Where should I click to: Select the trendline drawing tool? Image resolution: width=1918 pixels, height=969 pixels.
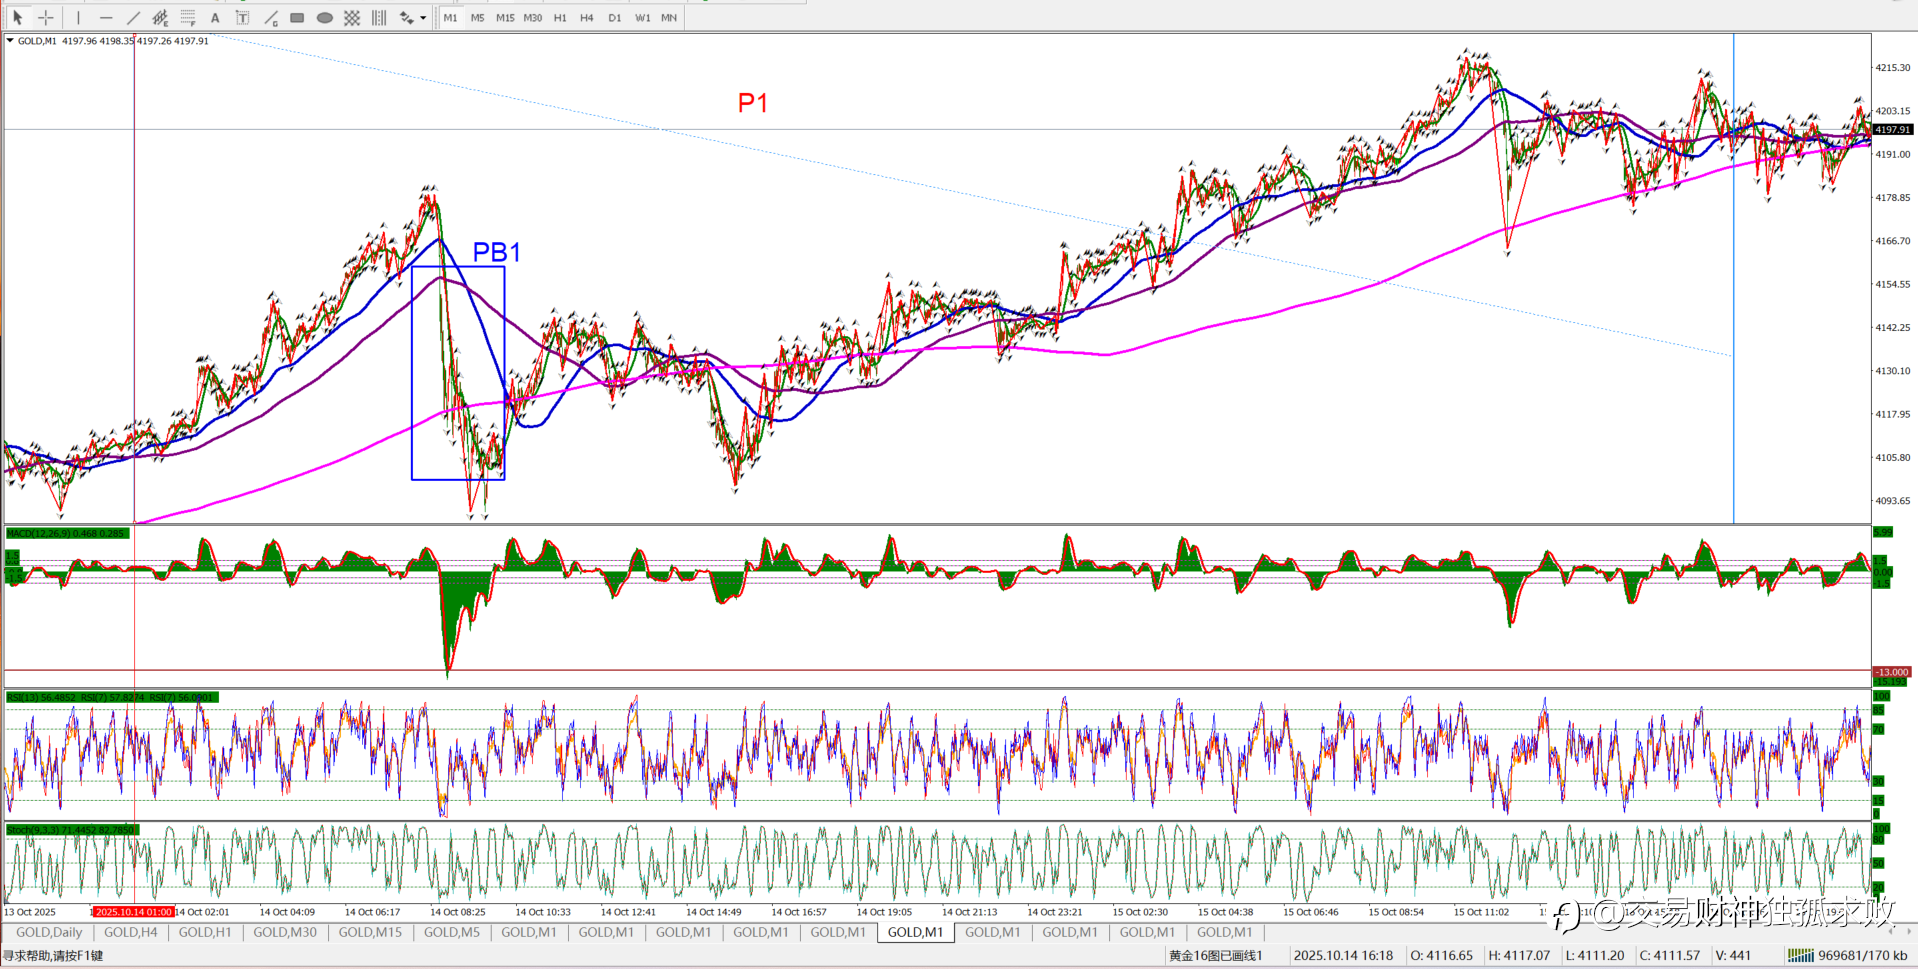point(133,18)
